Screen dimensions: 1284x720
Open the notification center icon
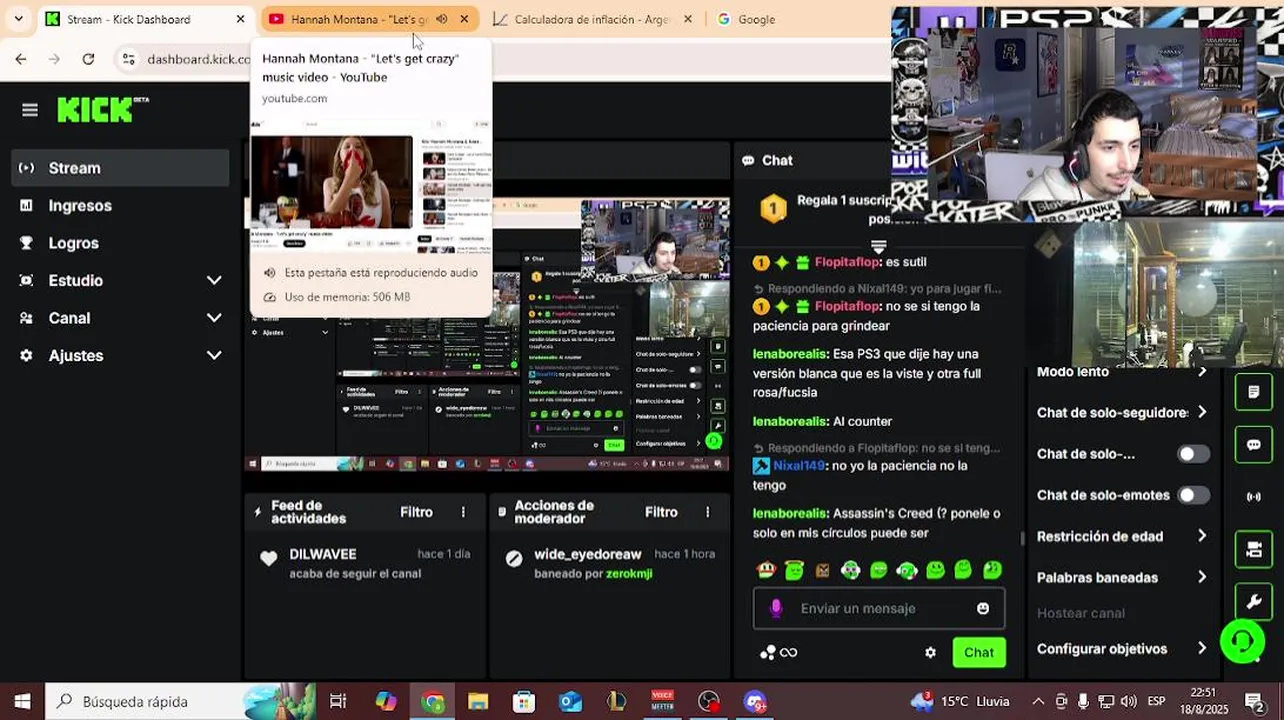pyautogui.click(x=1253, y=701)
